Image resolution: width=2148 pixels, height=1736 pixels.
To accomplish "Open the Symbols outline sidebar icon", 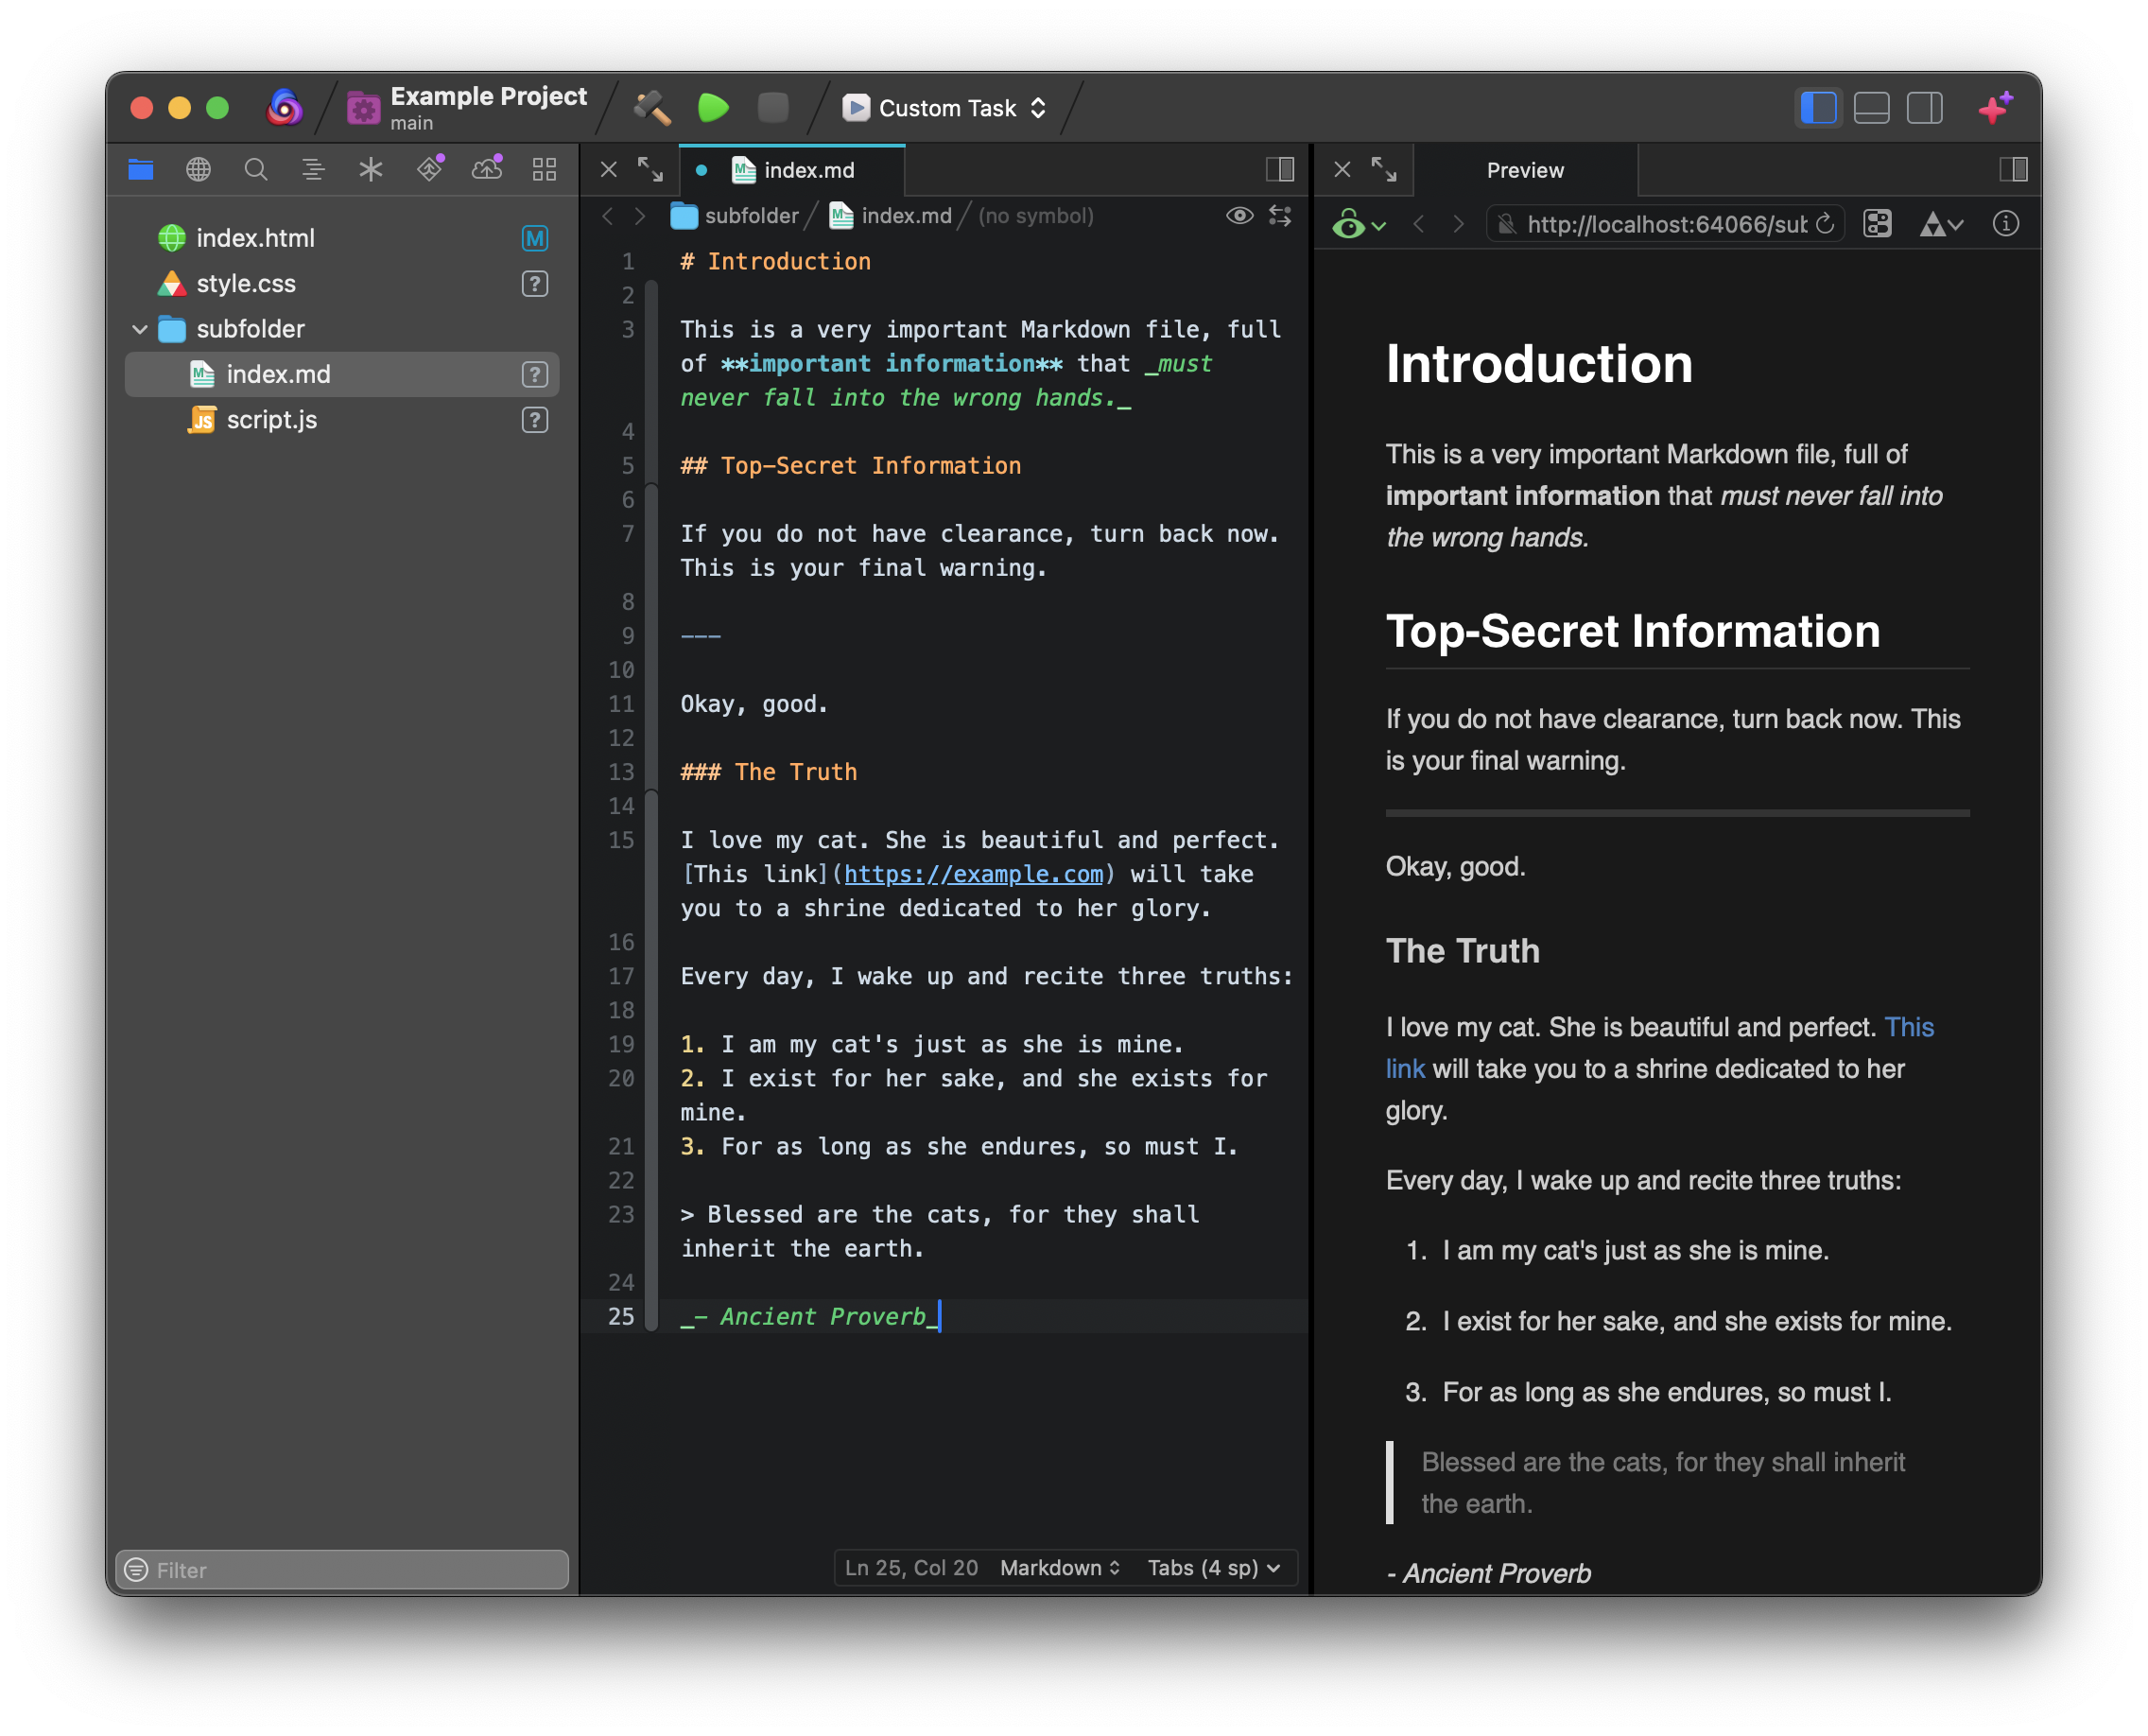I will [x=313, y=169].
